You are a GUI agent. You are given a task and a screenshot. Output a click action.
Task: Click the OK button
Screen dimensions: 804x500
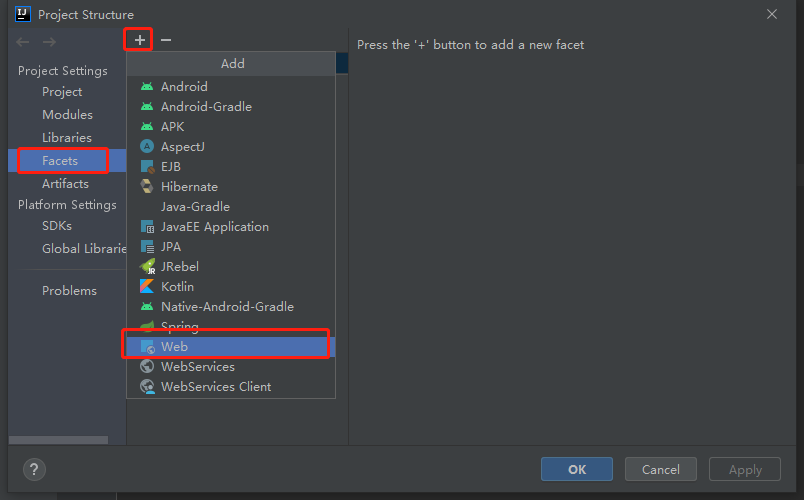pos(577,469)
